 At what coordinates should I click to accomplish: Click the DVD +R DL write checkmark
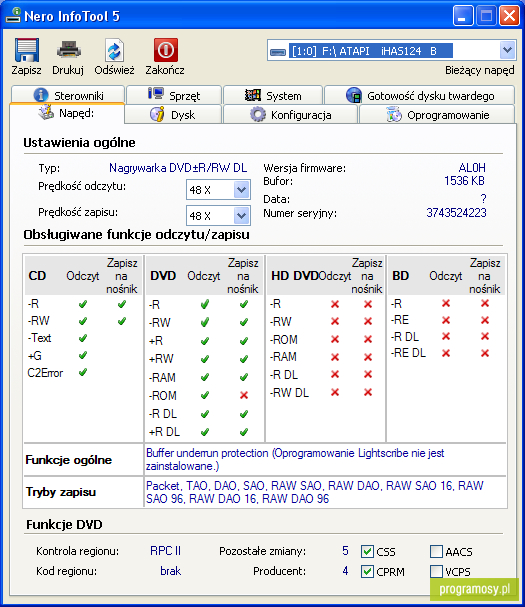point(244,432)
